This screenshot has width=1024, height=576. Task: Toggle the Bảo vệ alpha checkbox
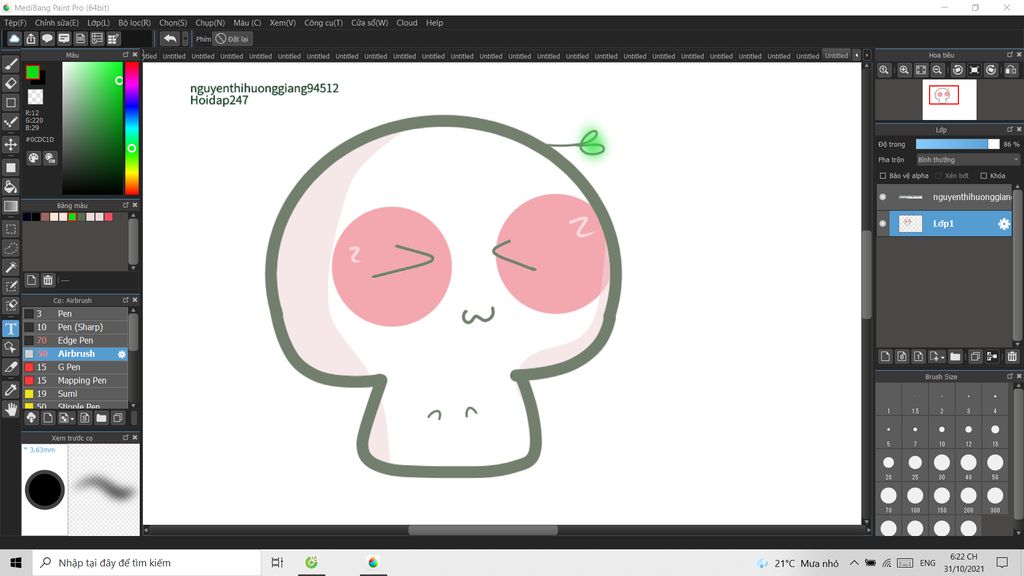tap(883, 176)
